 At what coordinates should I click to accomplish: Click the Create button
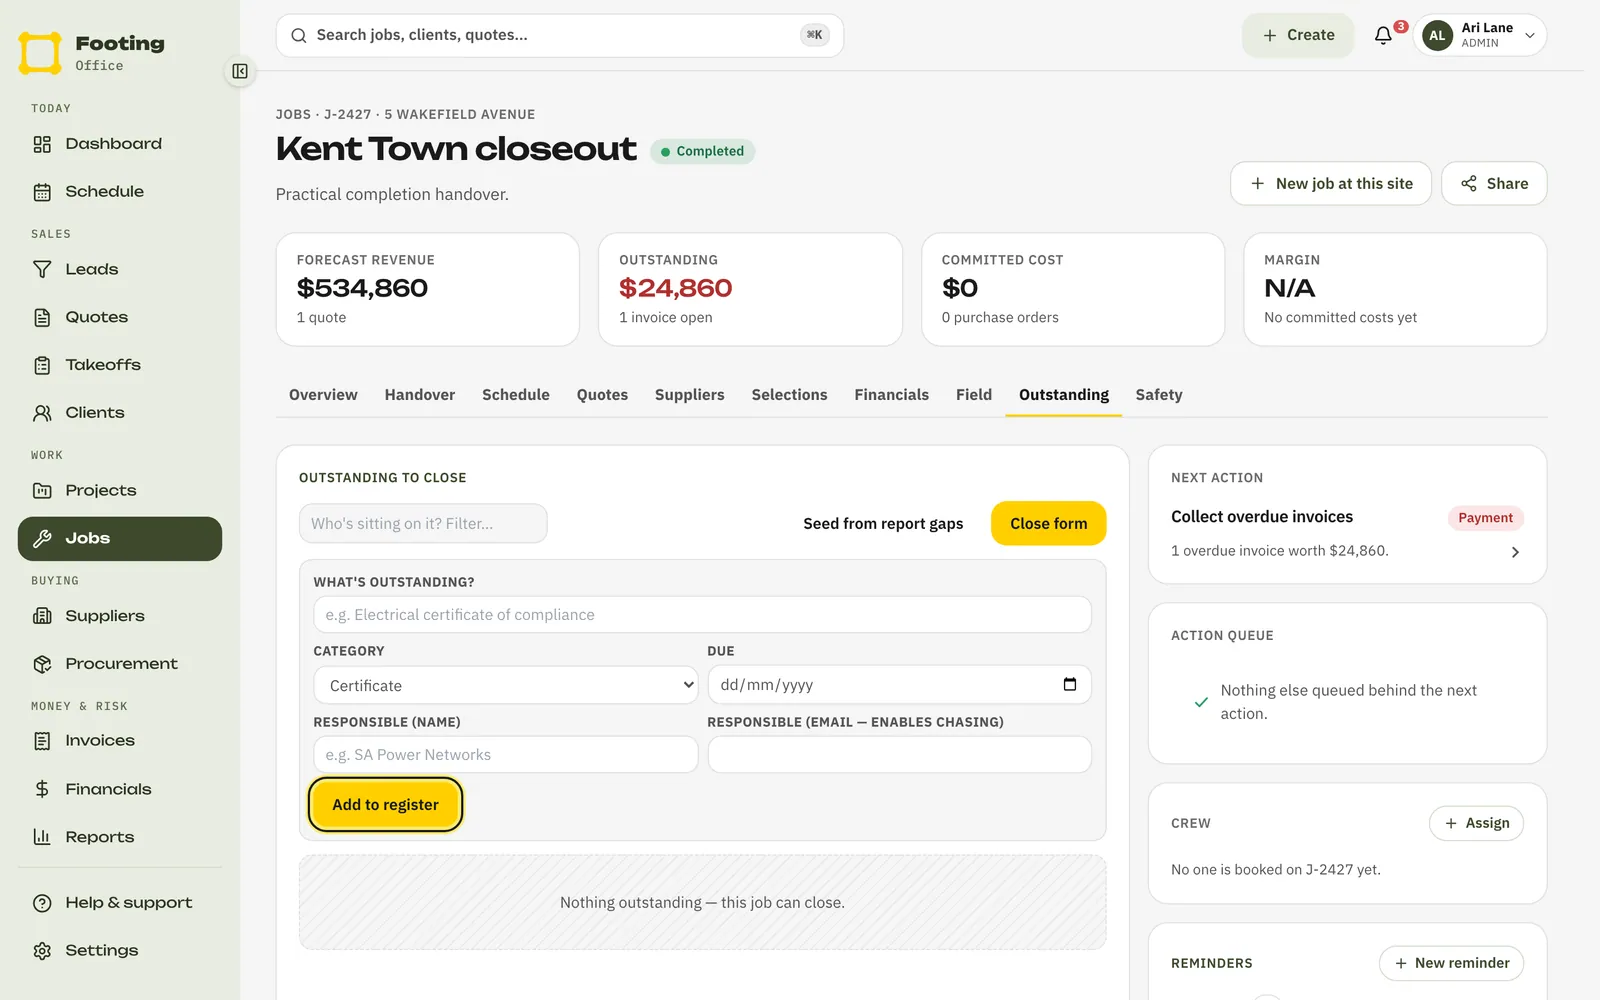pyautogui.click(x=1298, y=35)
